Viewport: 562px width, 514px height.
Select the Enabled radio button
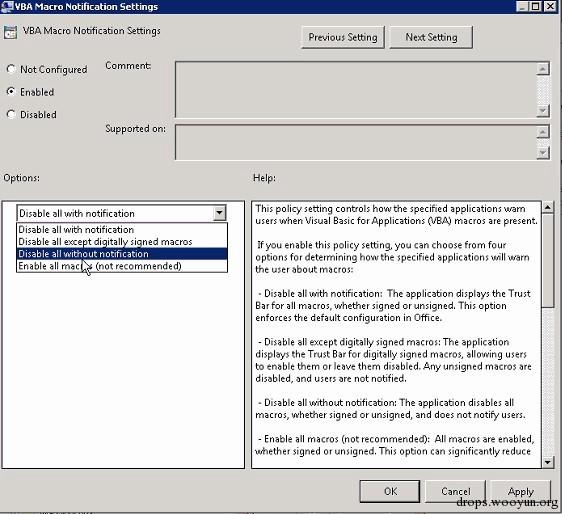click(x=11, y=92)
